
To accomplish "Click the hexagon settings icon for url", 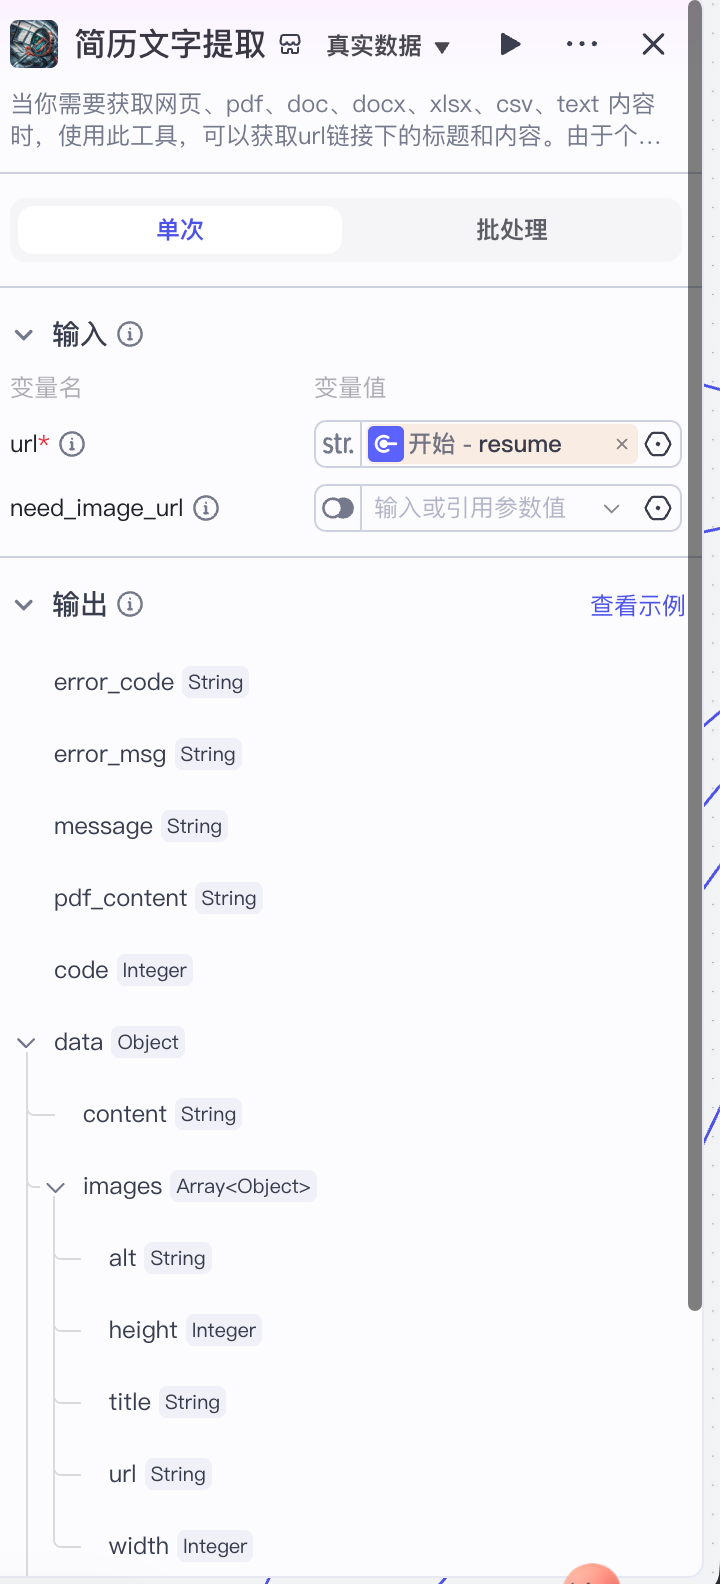I will coord(658,444).
